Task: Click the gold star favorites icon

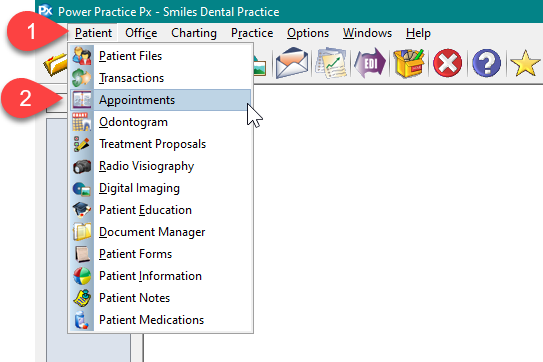Action: [525, 63]
